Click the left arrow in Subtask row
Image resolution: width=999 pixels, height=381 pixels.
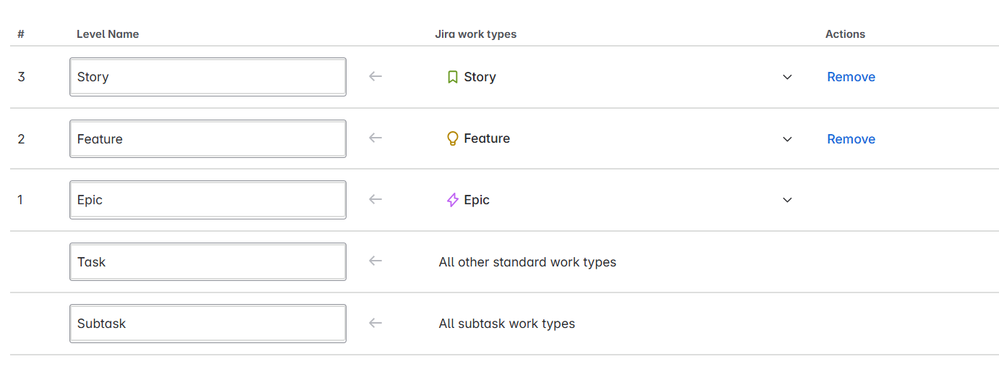375,323
